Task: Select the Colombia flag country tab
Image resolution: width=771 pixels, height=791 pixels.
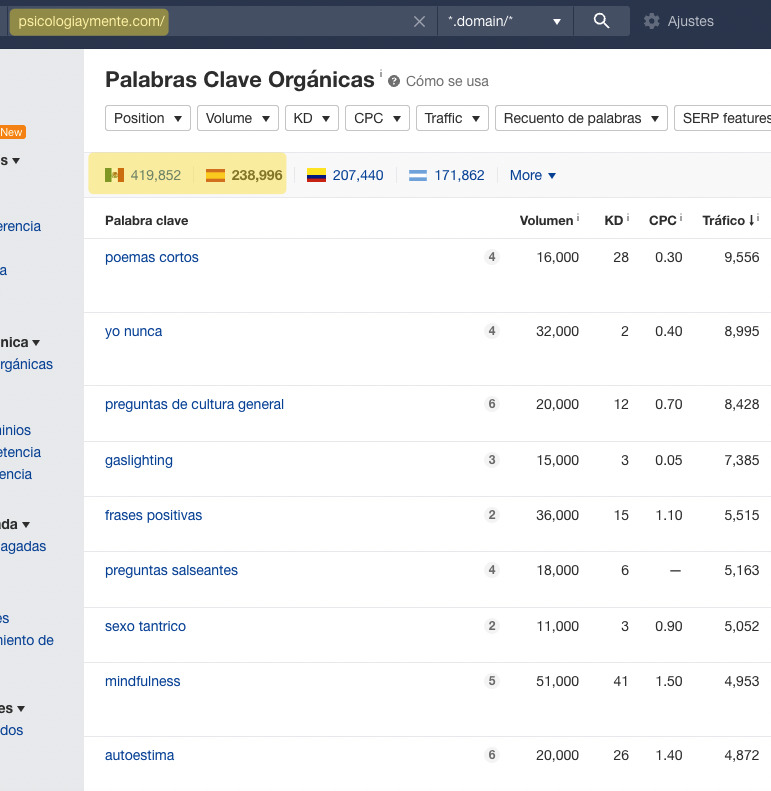Action: pos(345,175)
